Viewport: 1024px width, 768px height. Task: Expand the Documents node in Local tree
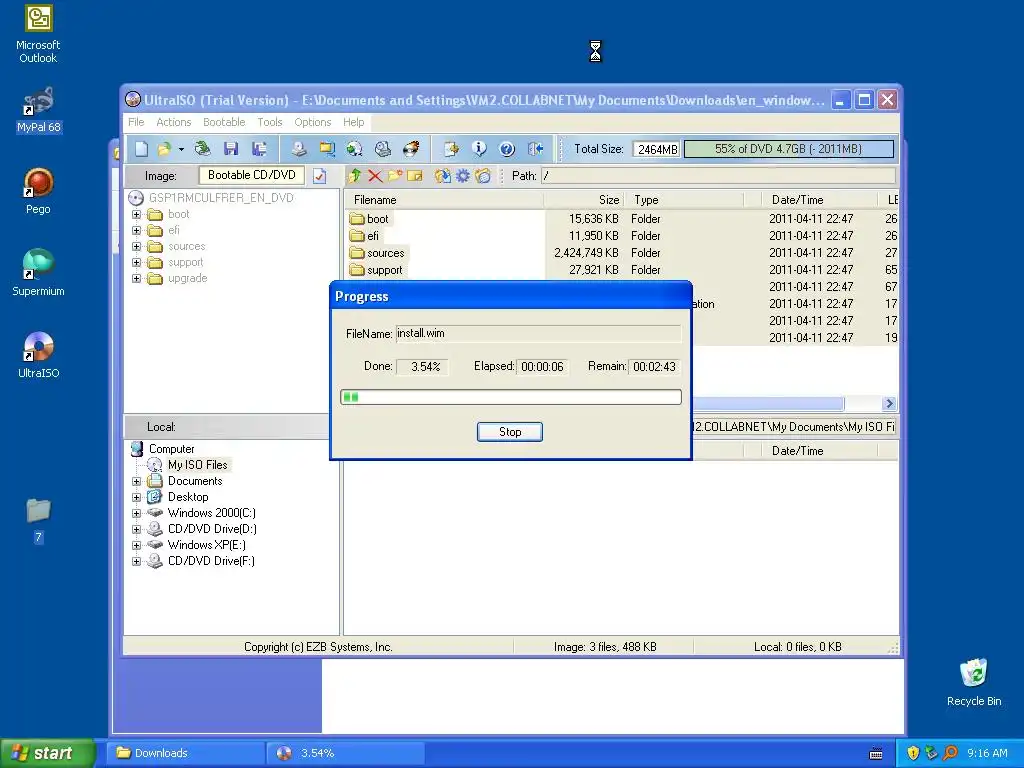(136, 481)
